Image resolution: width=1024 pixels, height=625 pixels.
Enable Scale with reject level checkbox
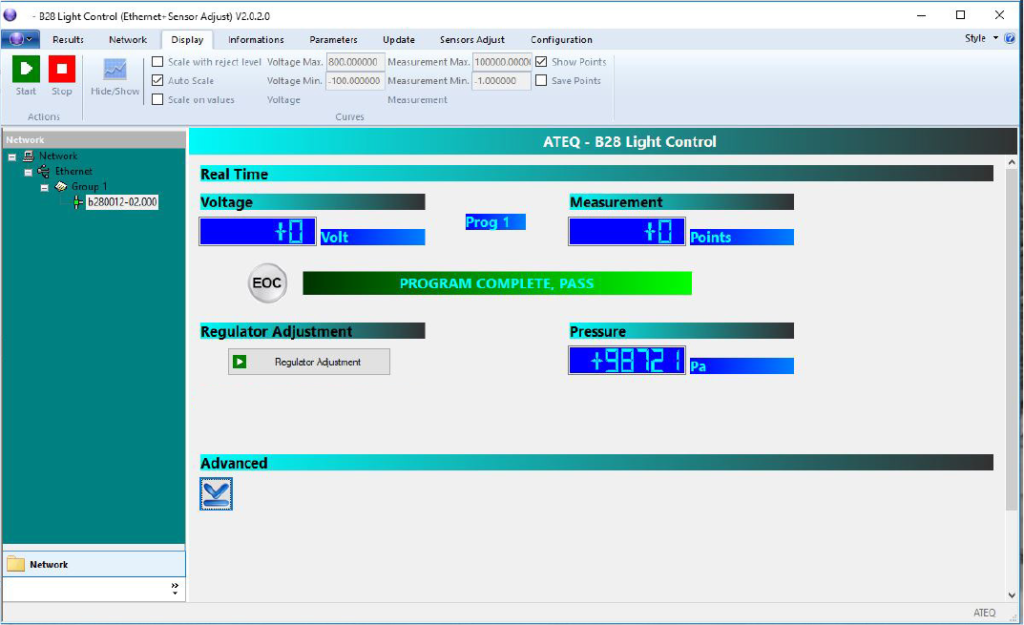point(158,62)
